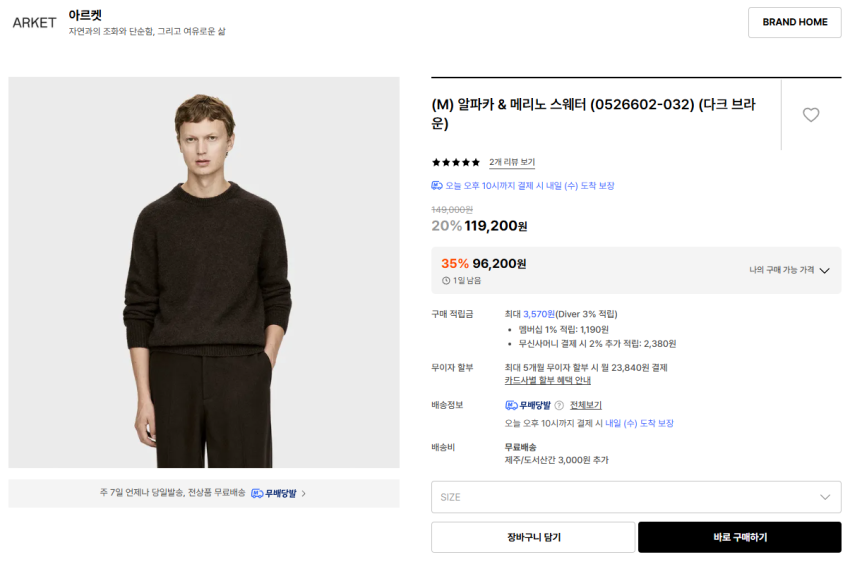This screenshot has height=564, width=850.
Task: Click the 무배당발 badge in 배송정보 row
Action: tap(528, 405)
